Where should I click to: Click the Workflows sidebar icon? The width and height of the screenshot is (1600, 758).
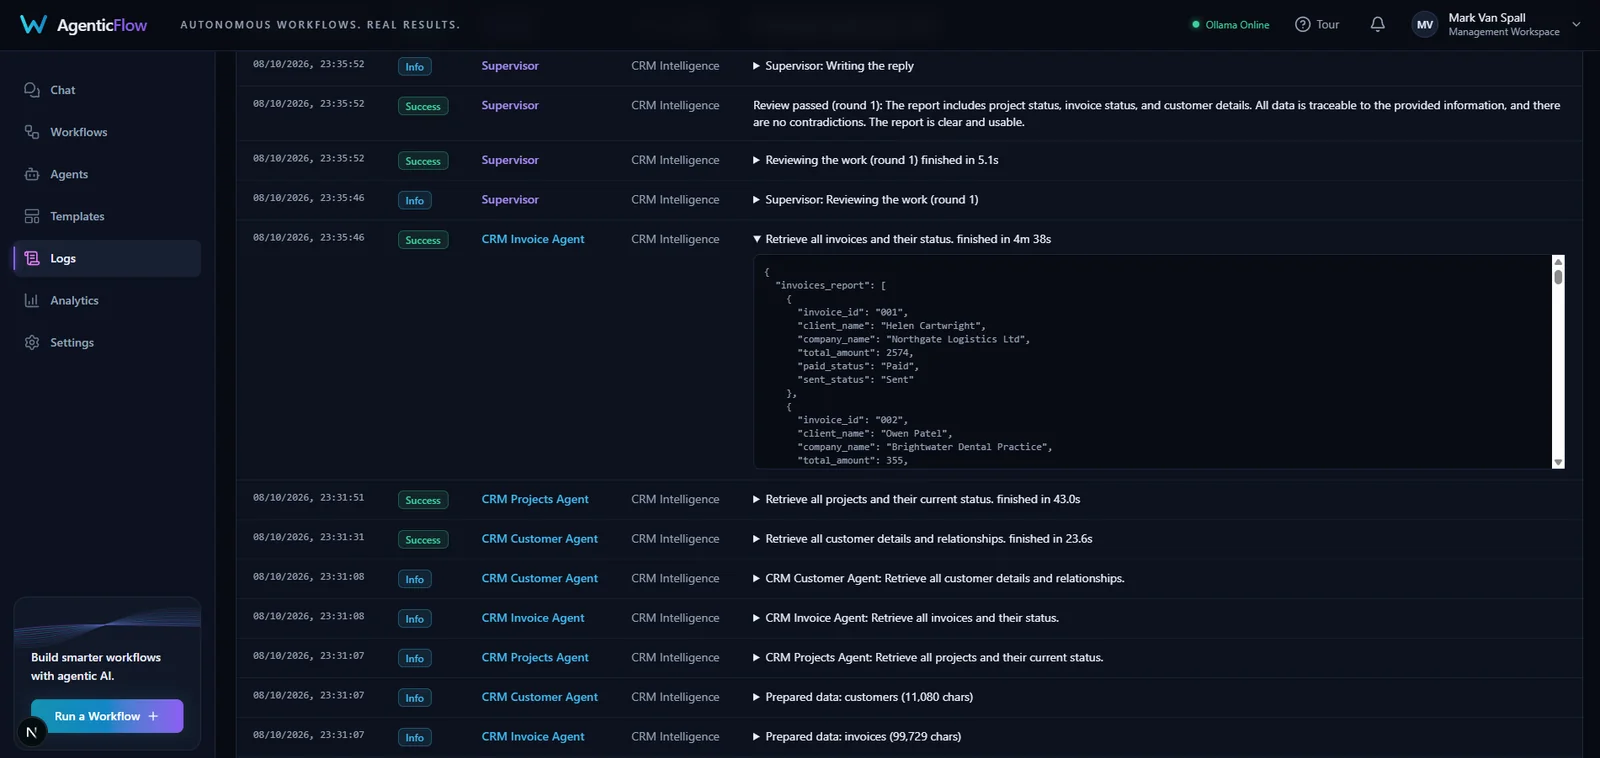[x=32, y=132]
